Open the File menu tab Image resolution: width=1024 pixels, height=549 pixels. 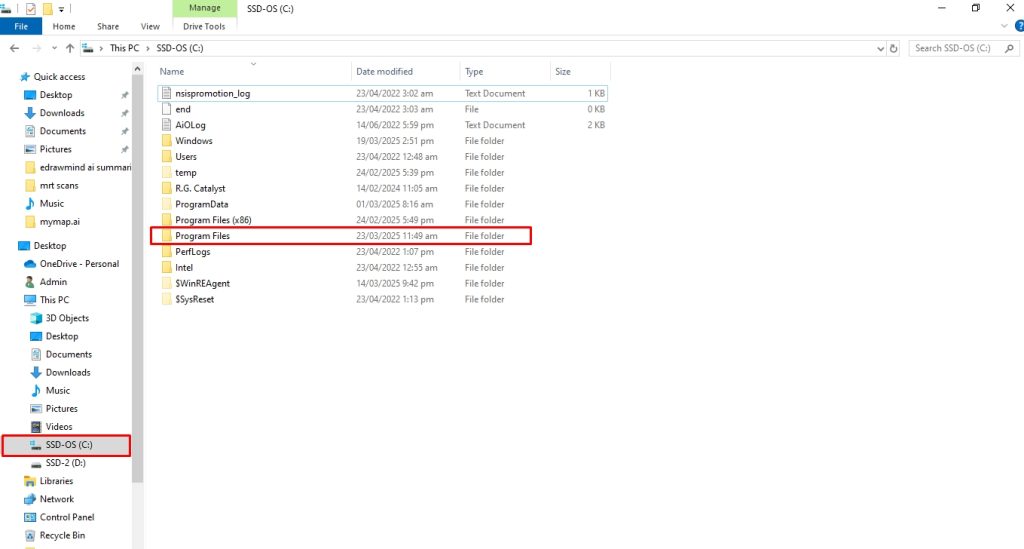tap(21, 27)
